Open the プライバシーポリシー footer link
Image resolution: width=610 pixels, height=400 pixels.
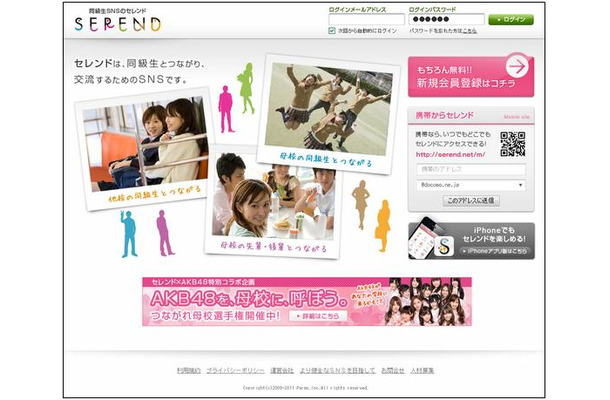235,370
